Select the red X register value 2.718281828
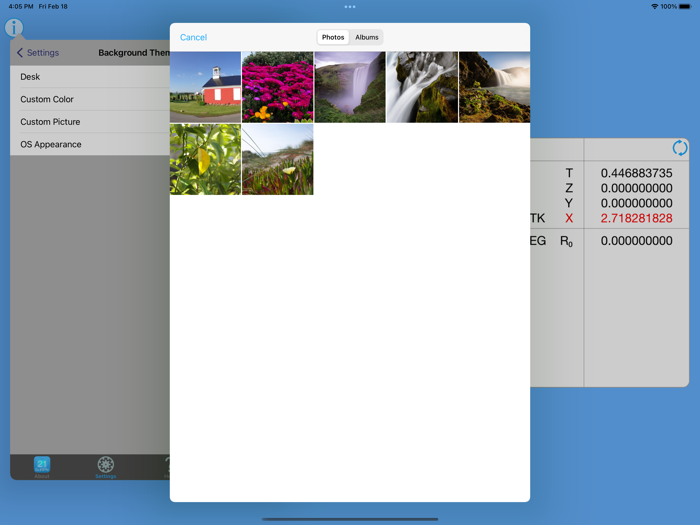This screenshot has height=525, width=700. coord(636,218)
